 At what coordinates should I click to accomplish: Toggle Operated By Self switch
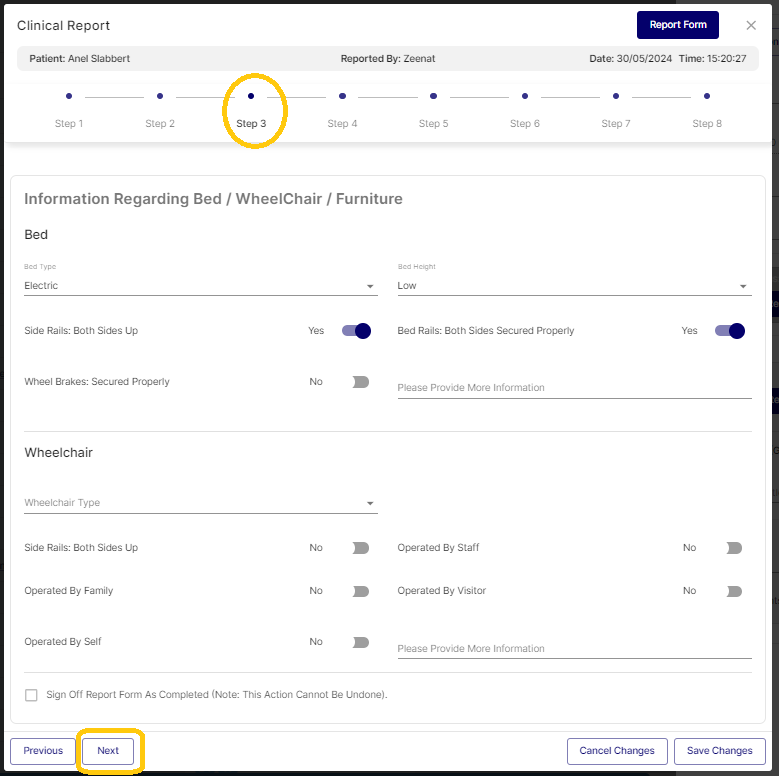point(360,642)
